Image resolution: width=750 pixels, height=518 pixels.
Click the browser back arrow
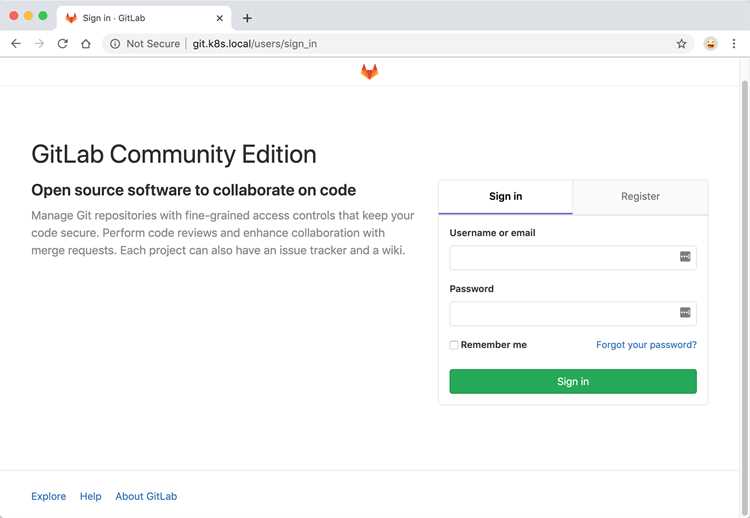tap(16, 44)
